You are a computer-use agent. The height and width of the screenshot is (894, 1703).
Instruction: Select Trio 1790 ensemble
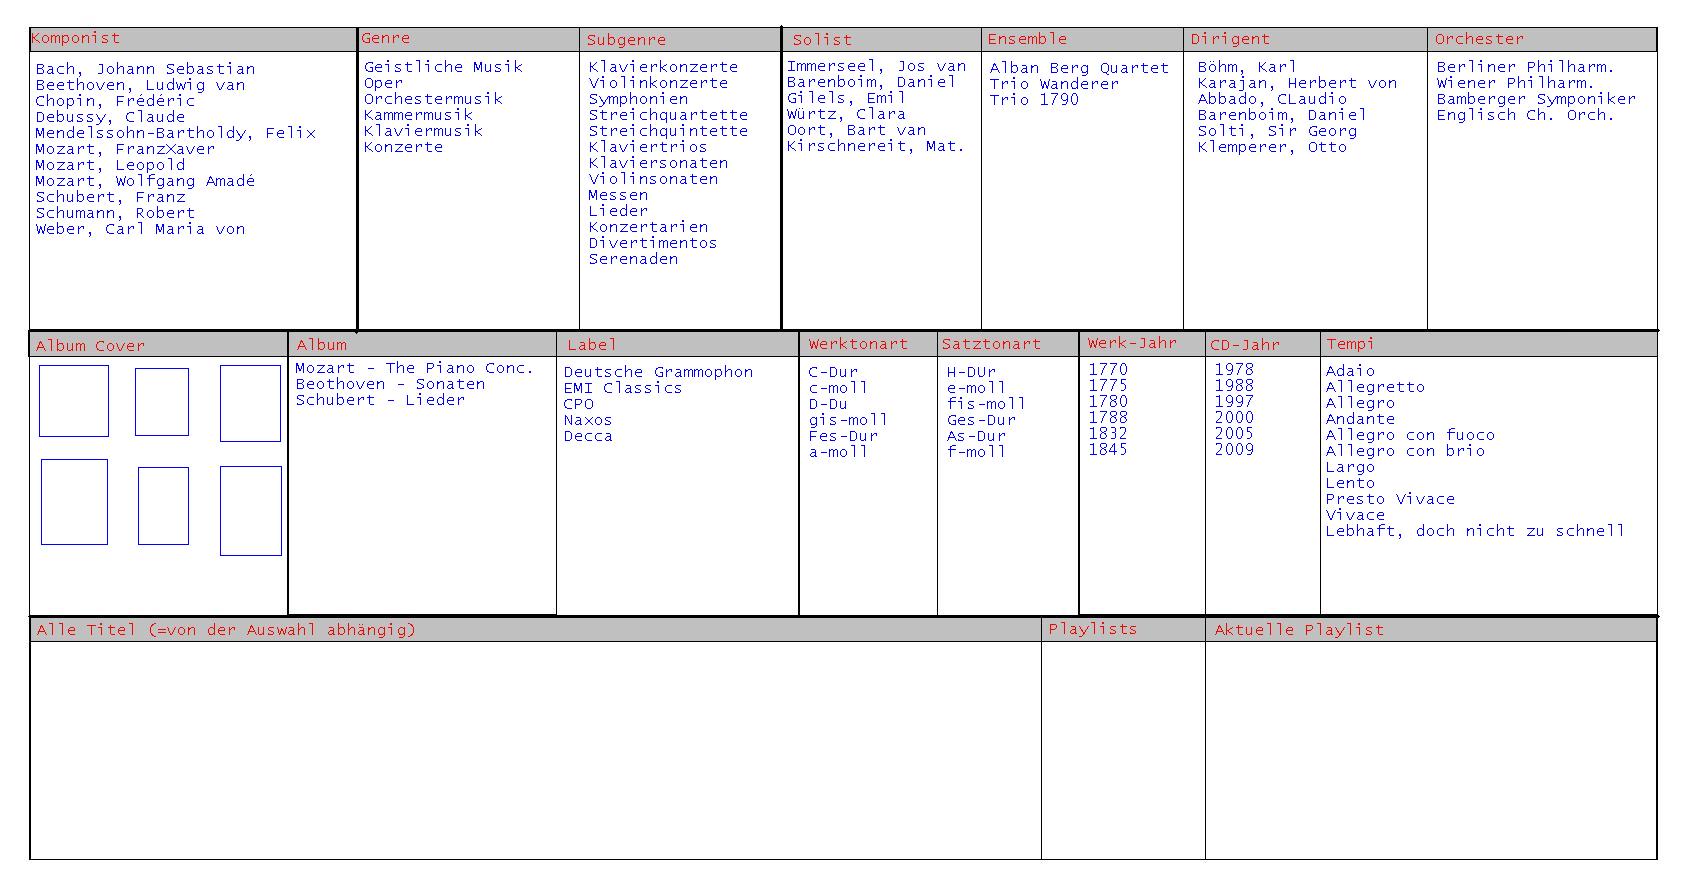(x=1034, y=100)
